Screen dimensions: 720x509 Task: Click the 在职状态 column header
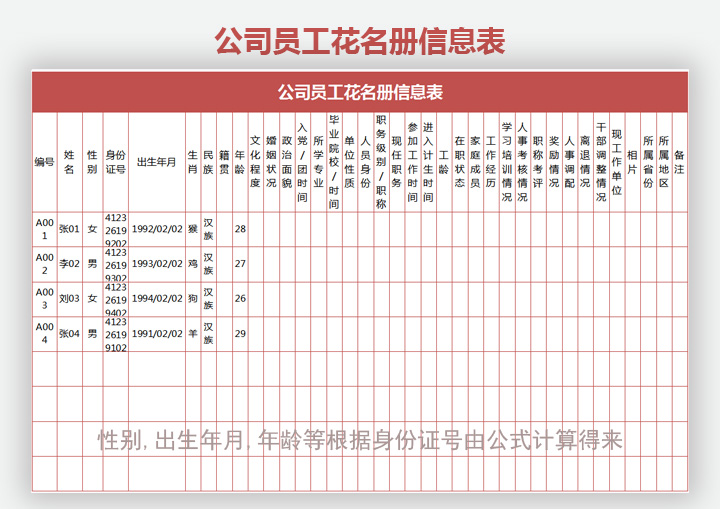coord(460,162)
